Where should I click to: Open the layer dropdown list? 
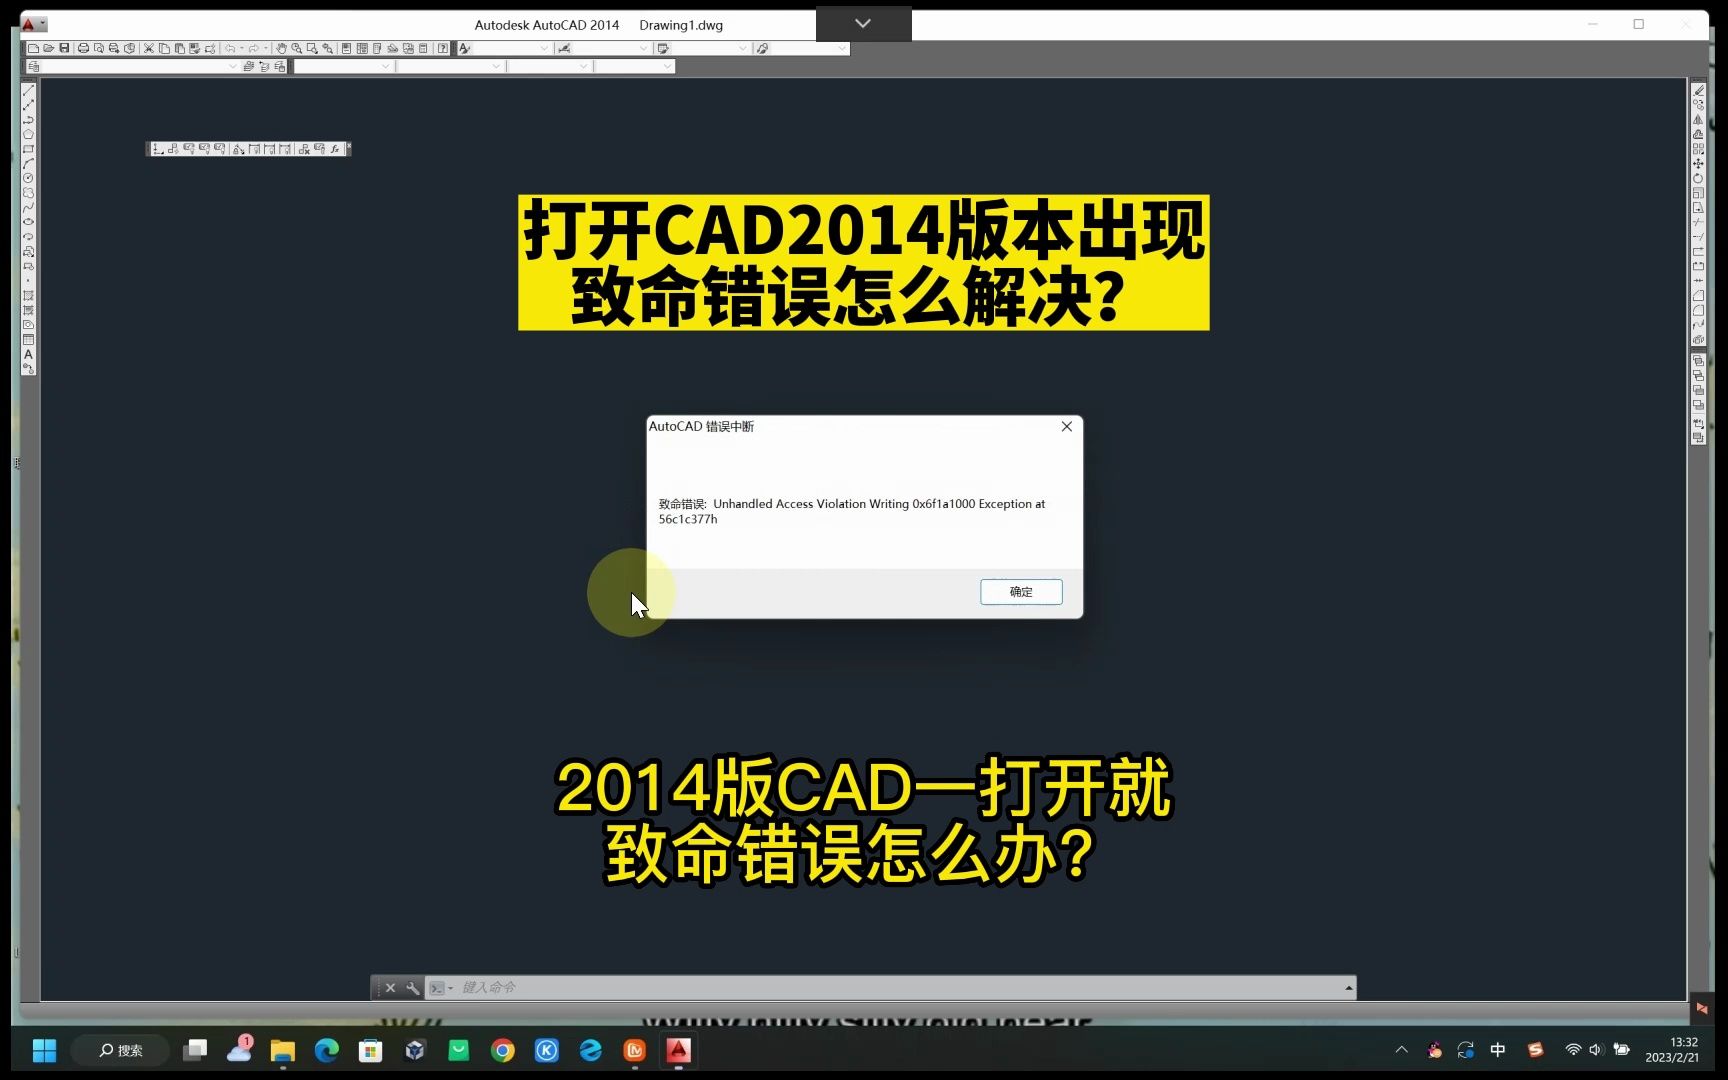[x=232, y=66]
